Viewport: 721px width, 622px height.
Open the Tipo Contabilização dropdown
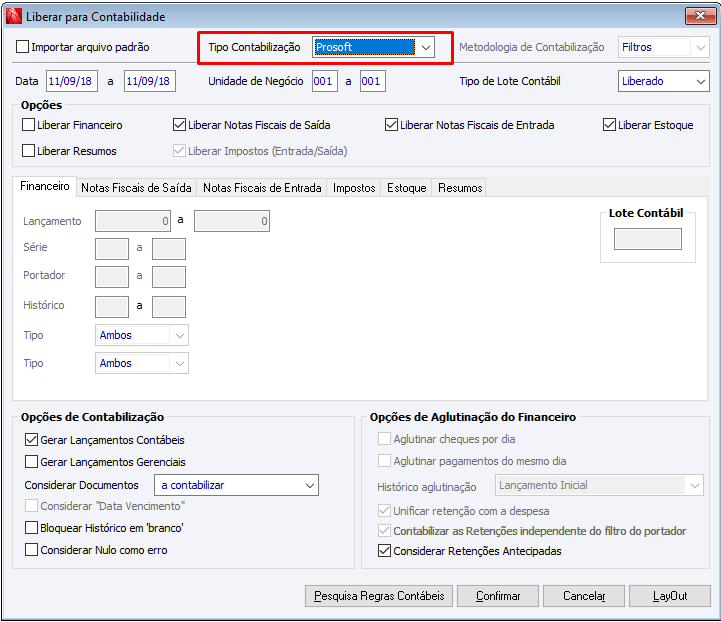pos(373,47)
